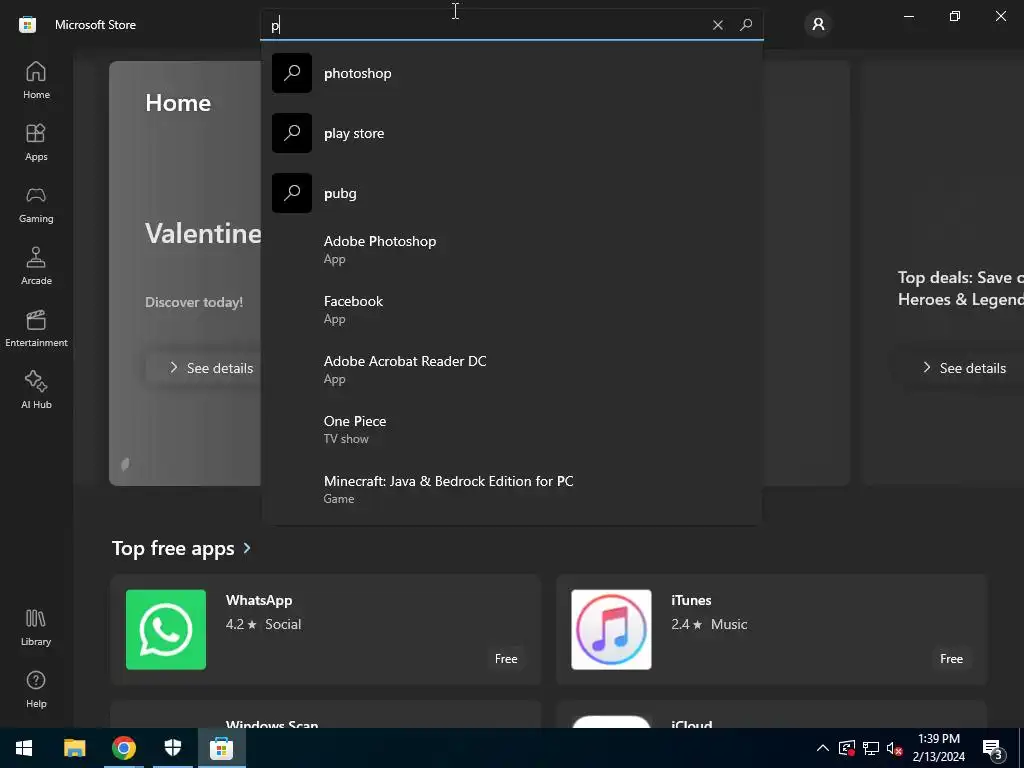Open the Apps section in sidebar
1024x768 pixels.
(x=36, y=142)
